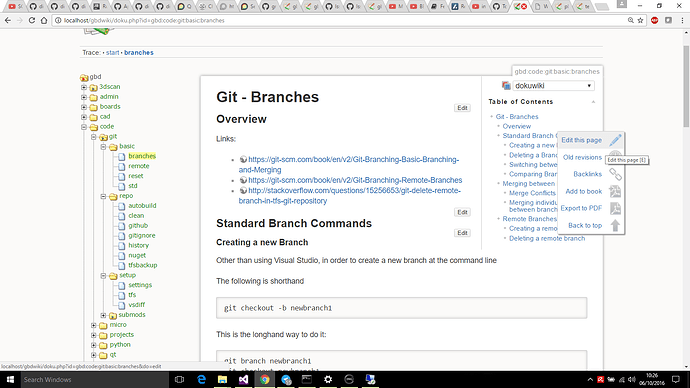690x388 pixels.
Task: Click the Back to top arrow icon
Action: [x=615, y=226]
